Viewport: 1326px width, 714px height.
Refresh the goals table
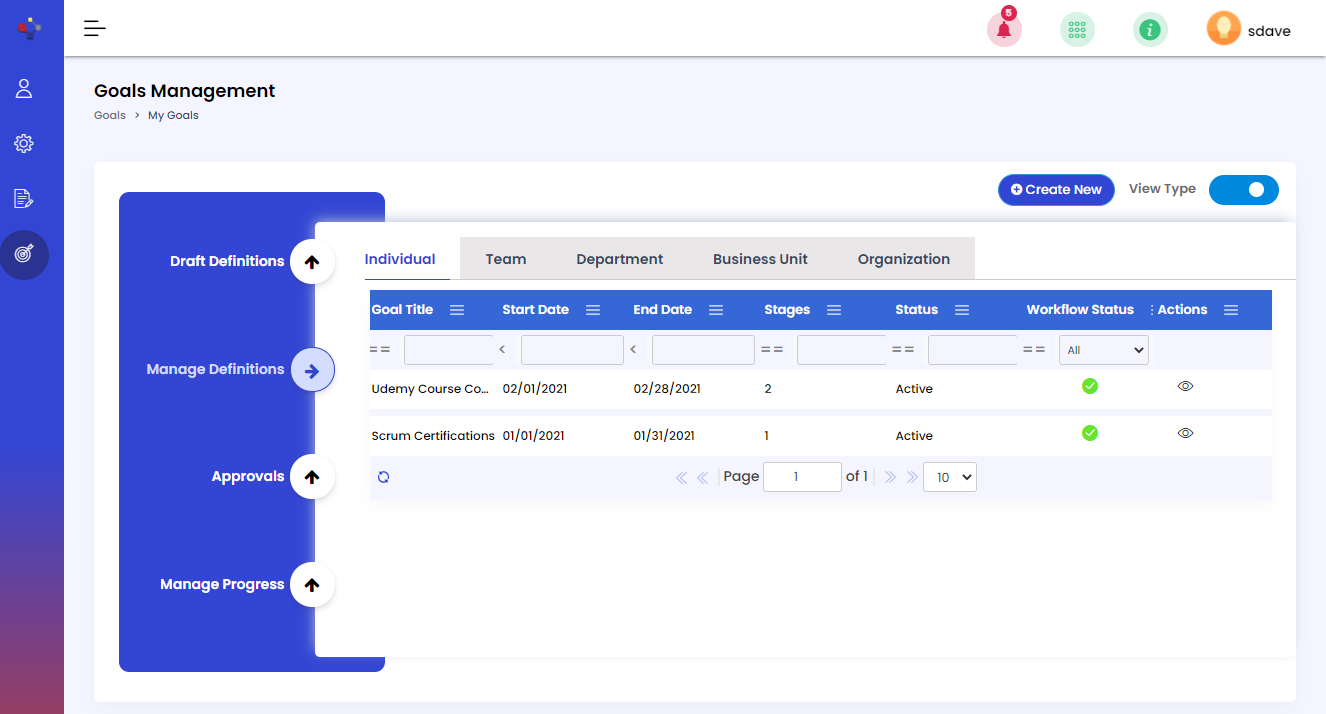(x=383, y=477)
